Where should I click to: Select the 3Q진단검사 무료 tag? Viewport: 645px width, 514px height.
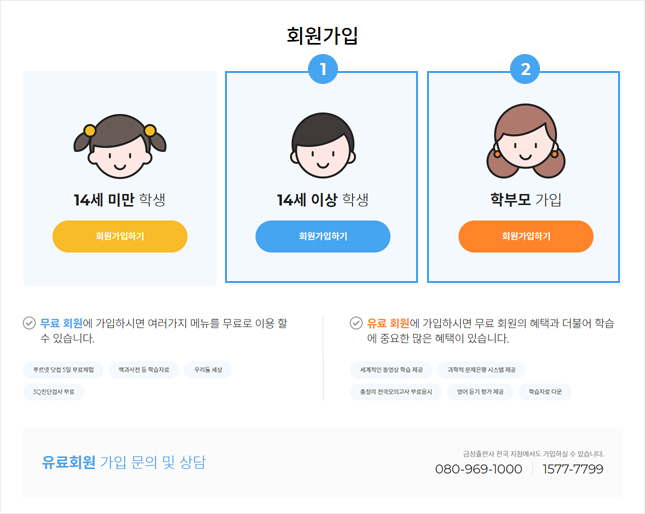[53, 392]
